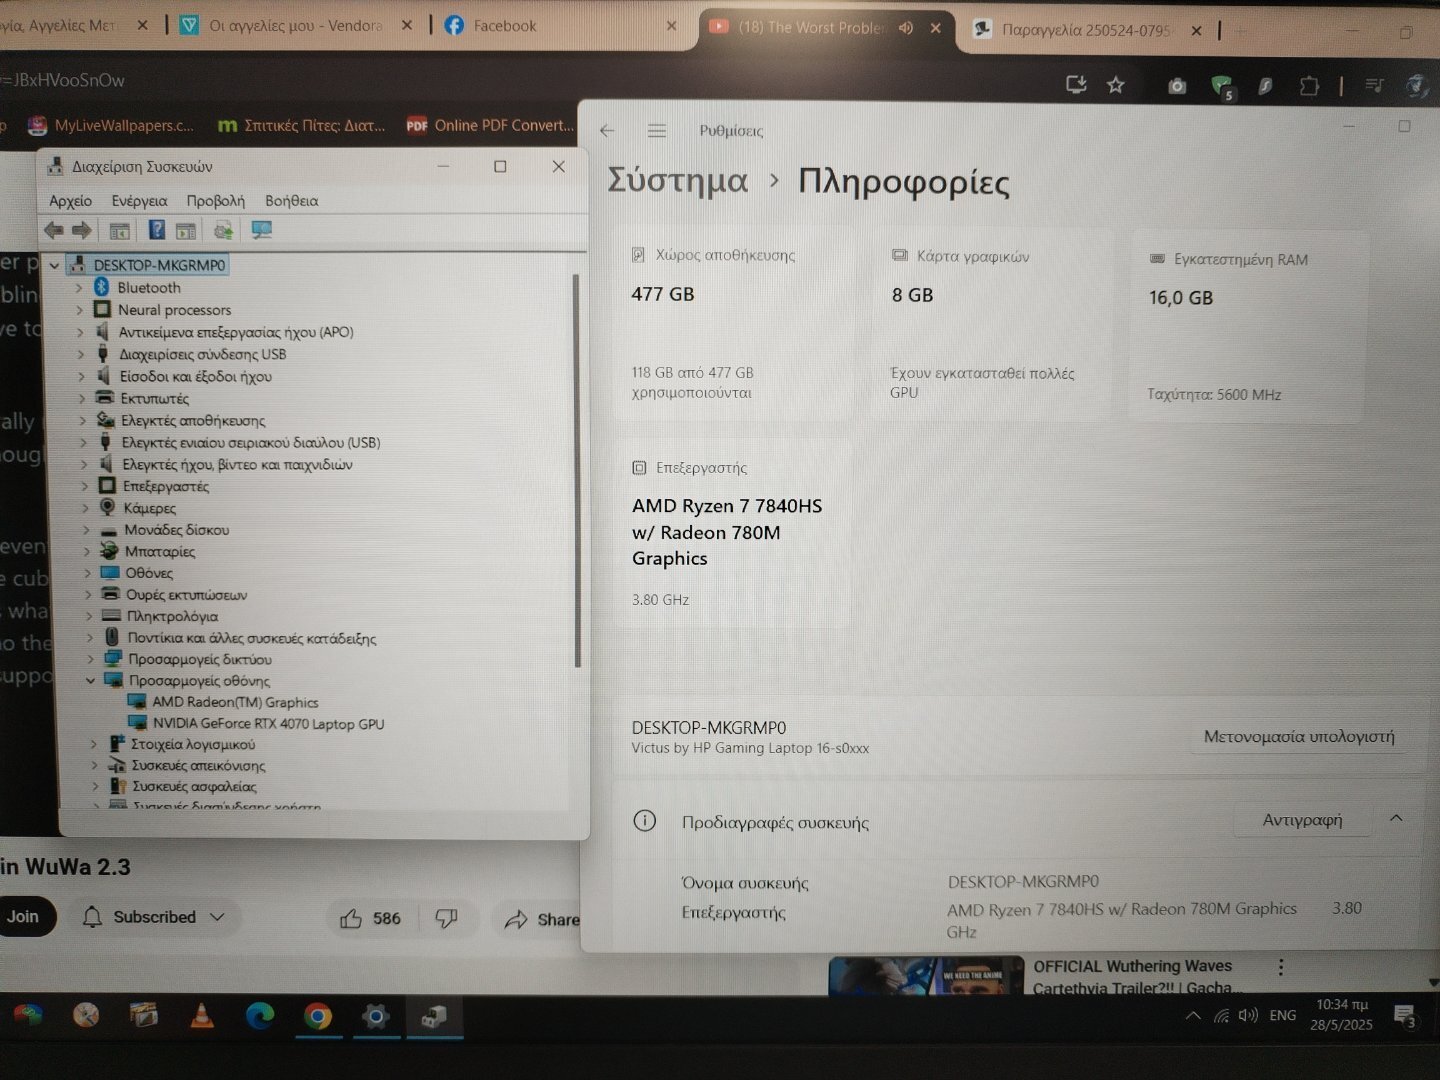The image size is (1440, 1080).
Task: Click the Settings window back arrow
Action: pos(607,131)
